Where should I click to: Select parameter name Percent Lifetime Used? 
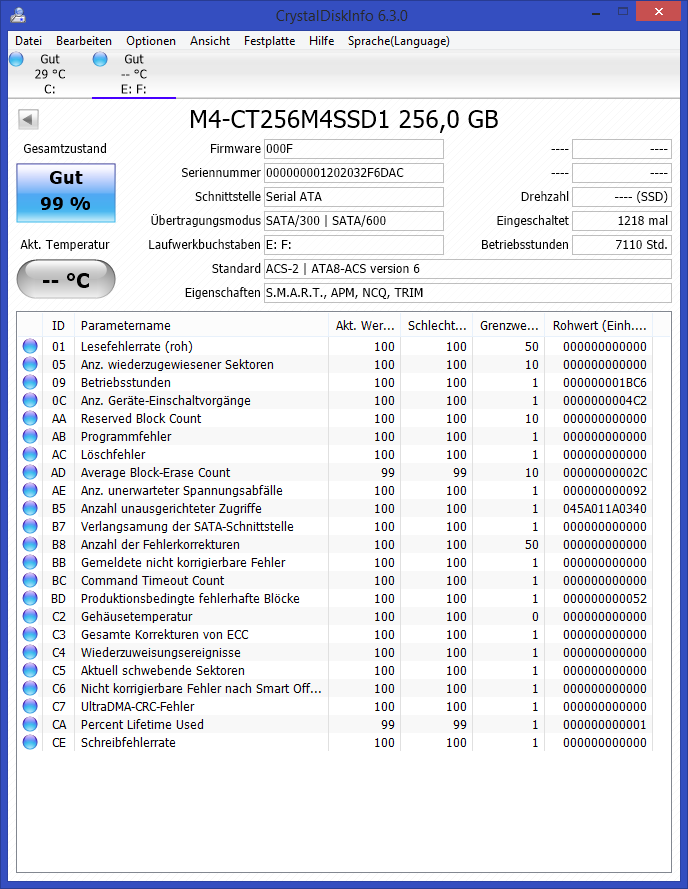142,725
